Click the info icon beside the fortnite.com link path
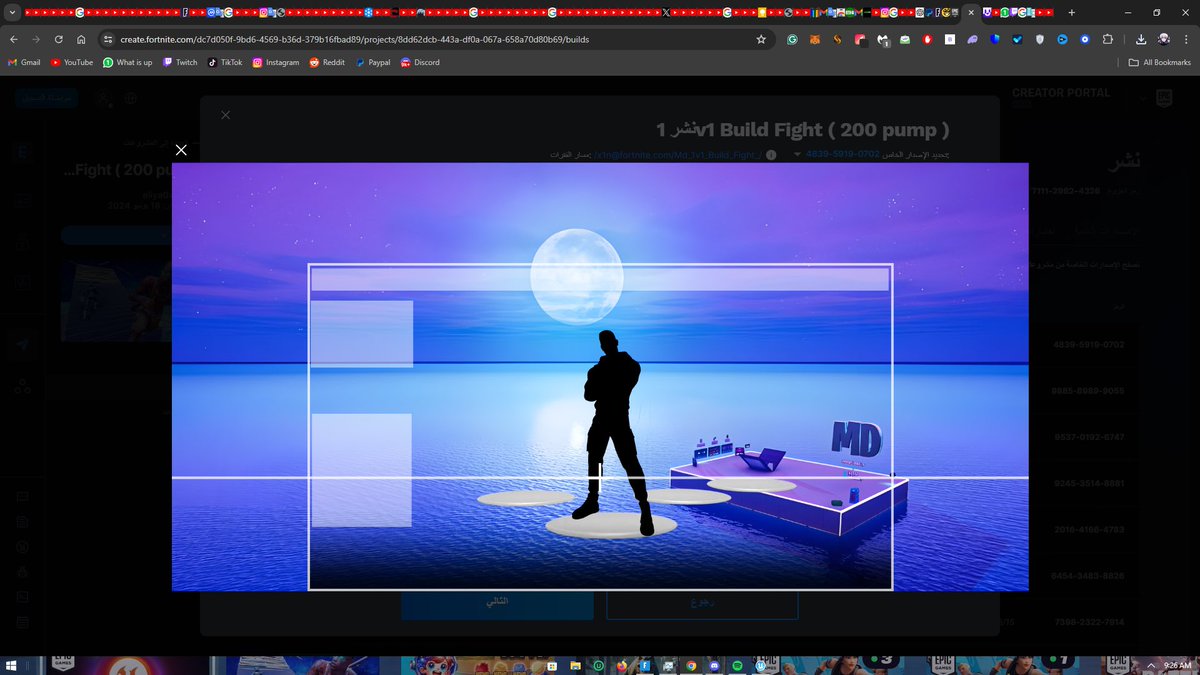 tap(771, 155)
